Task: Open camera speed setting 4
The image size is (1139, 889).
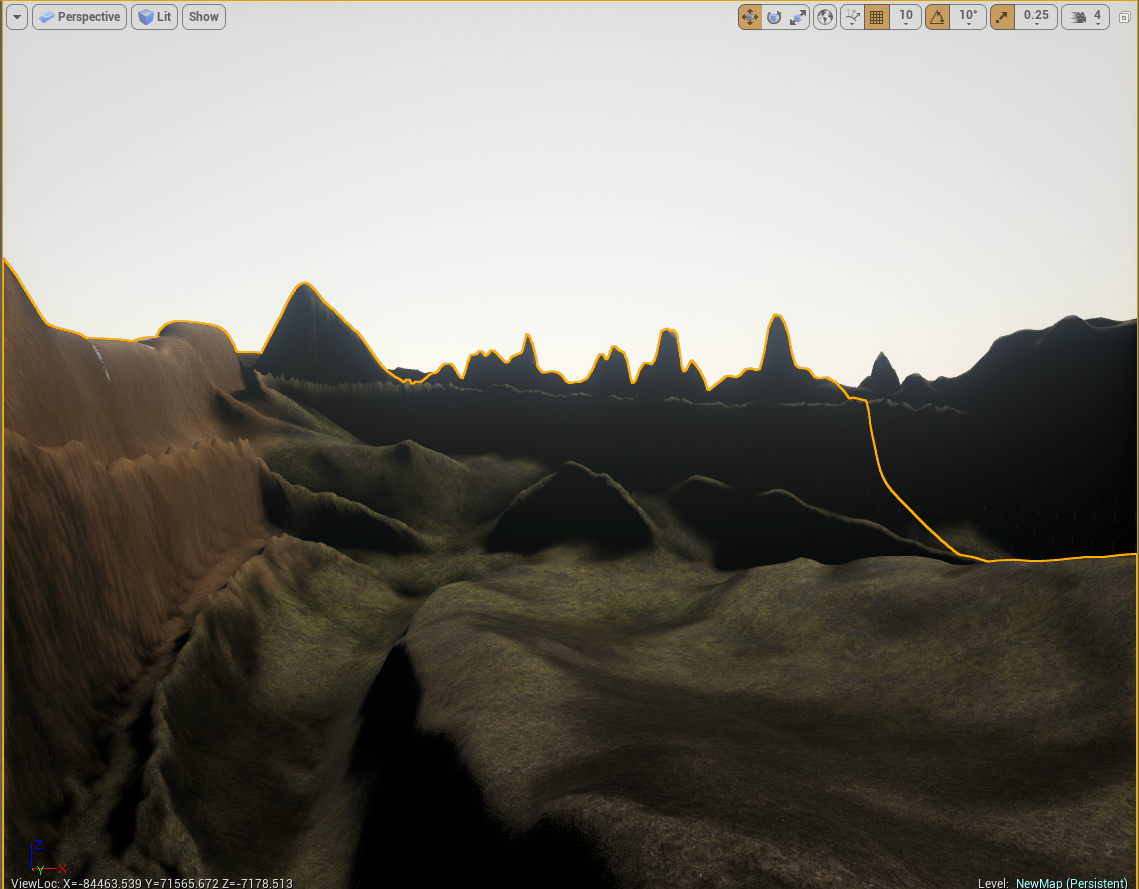Action: 1086,17
